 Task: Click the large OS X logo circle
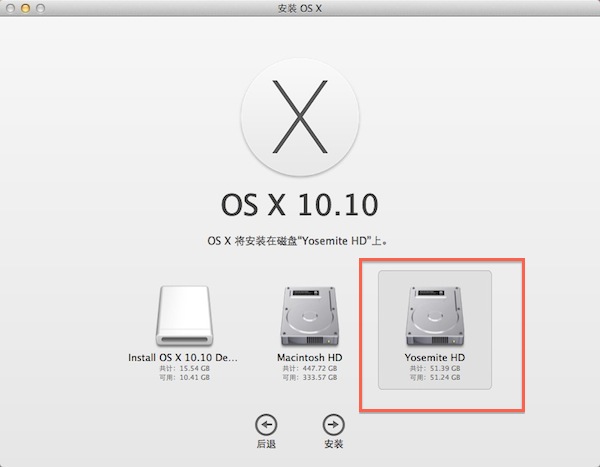tap(300, 117)
